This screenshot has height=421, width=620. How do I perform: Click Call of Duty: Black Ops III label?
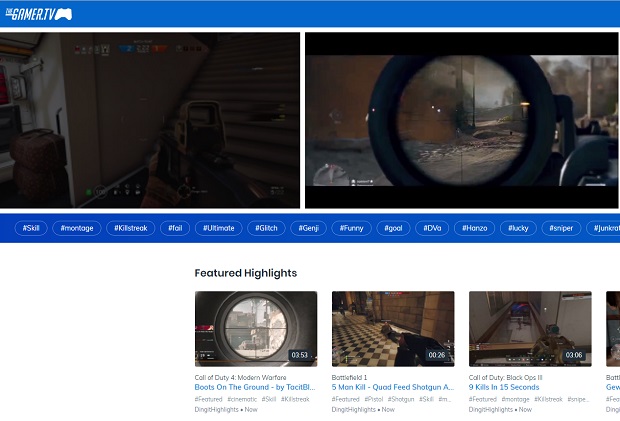[x=505, y=378]
